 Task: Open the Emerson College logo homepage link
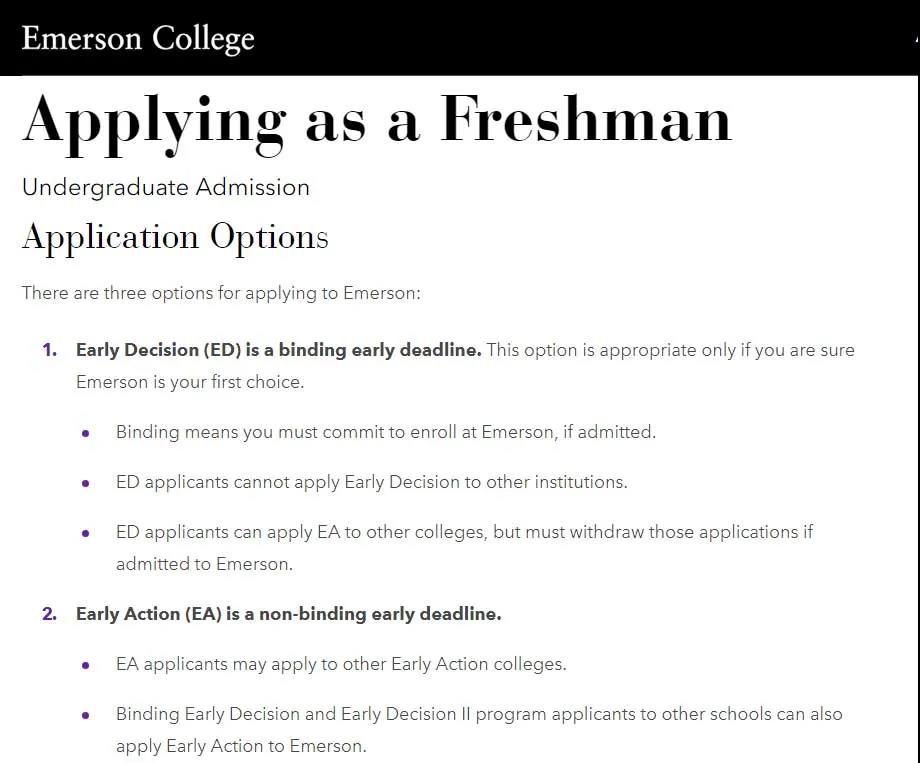(x=138, y=39)
